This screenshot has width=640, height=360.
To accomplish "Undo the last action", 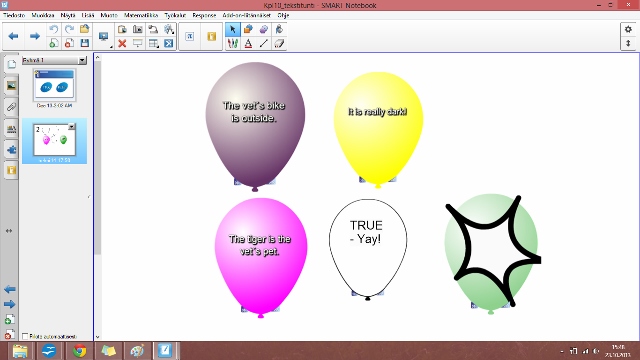I will [x=53, y=29].
